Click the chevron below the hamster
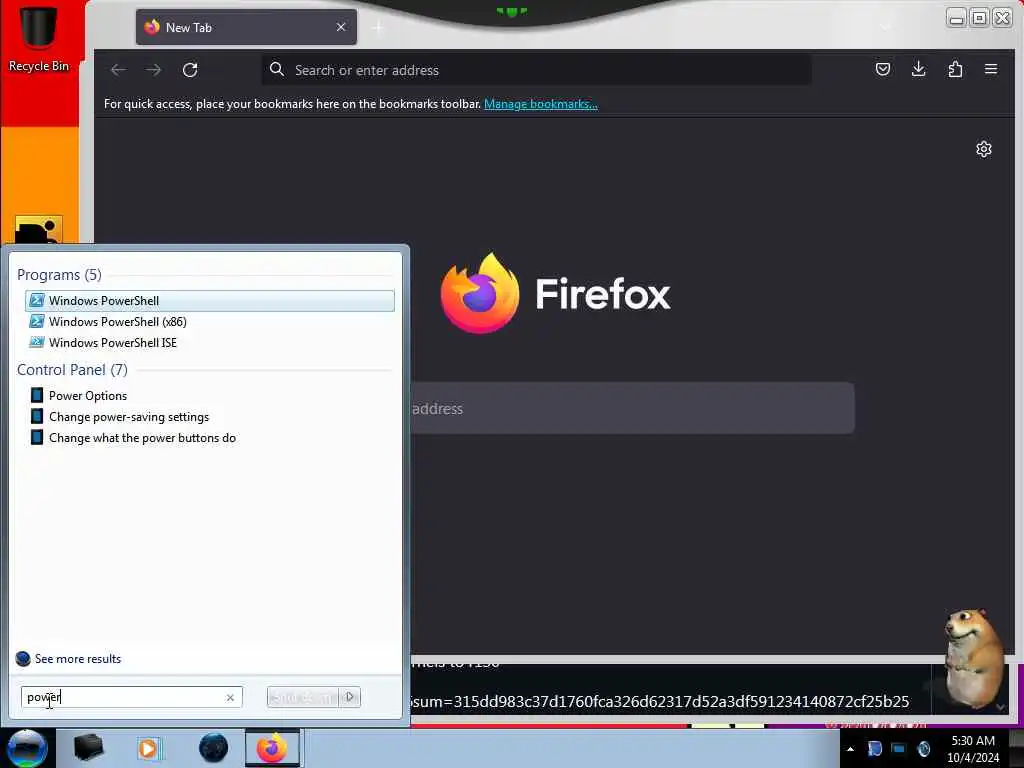Viewport: 1024px width, 768px height. click(1000, 707)
